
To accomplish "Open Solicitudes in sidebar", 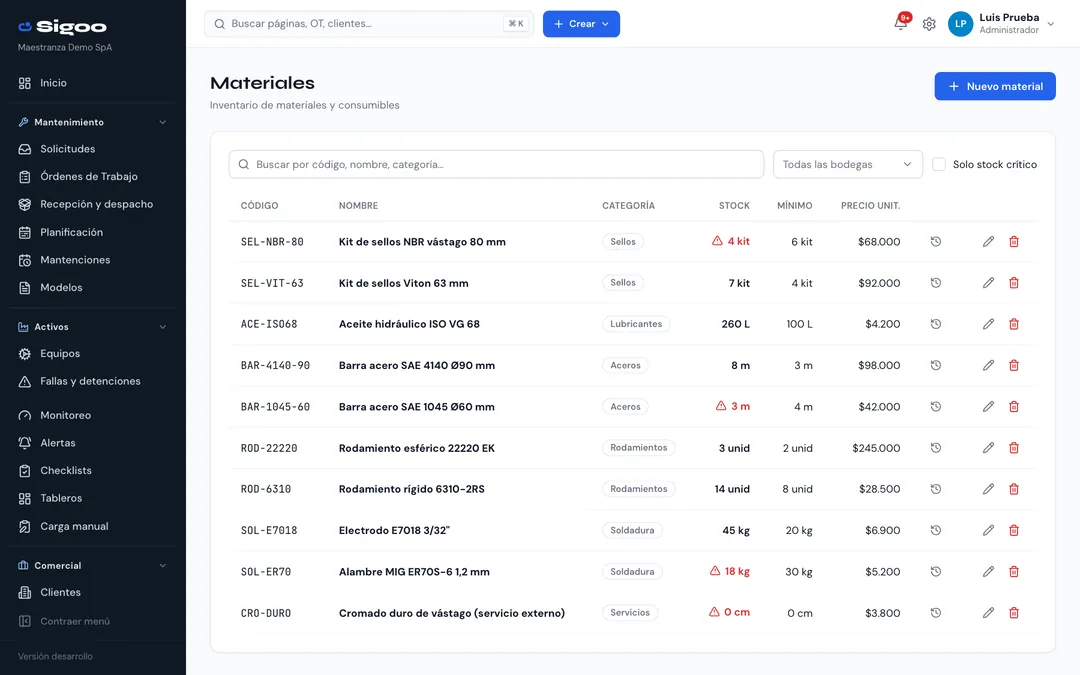I will pos(93,149).
